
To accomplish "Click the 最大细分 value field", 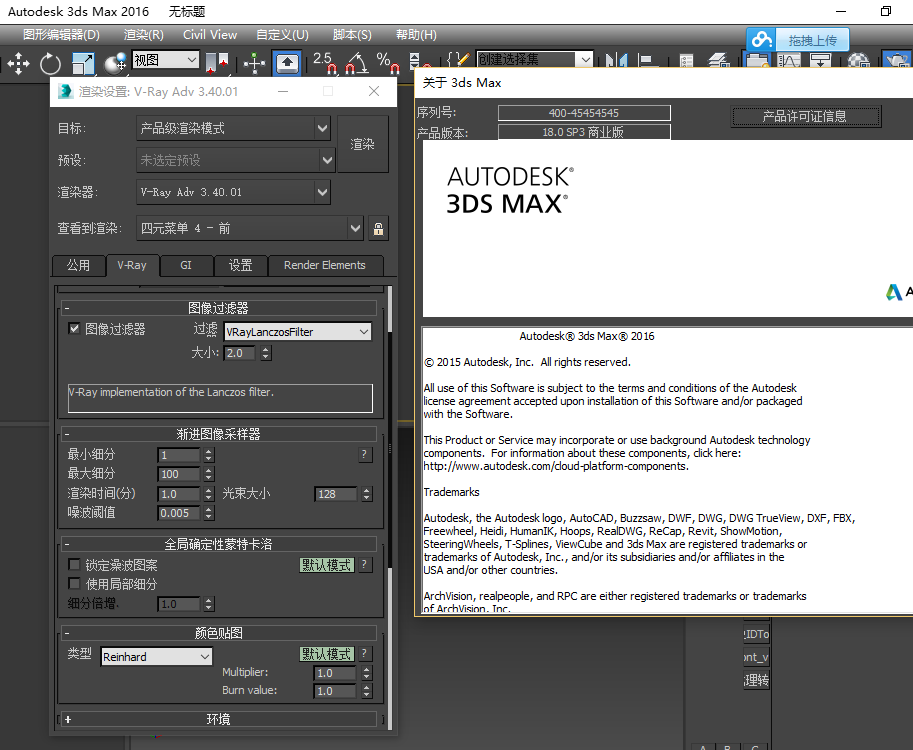I will pyautogui.click(x=179, y=474).
